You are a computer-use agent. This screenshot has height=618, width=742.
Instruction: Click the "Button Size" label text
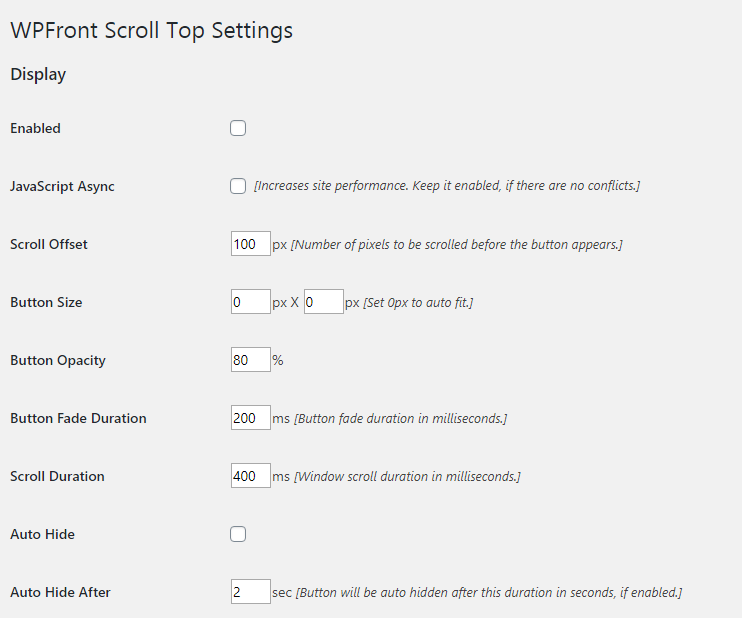point(46,302)
